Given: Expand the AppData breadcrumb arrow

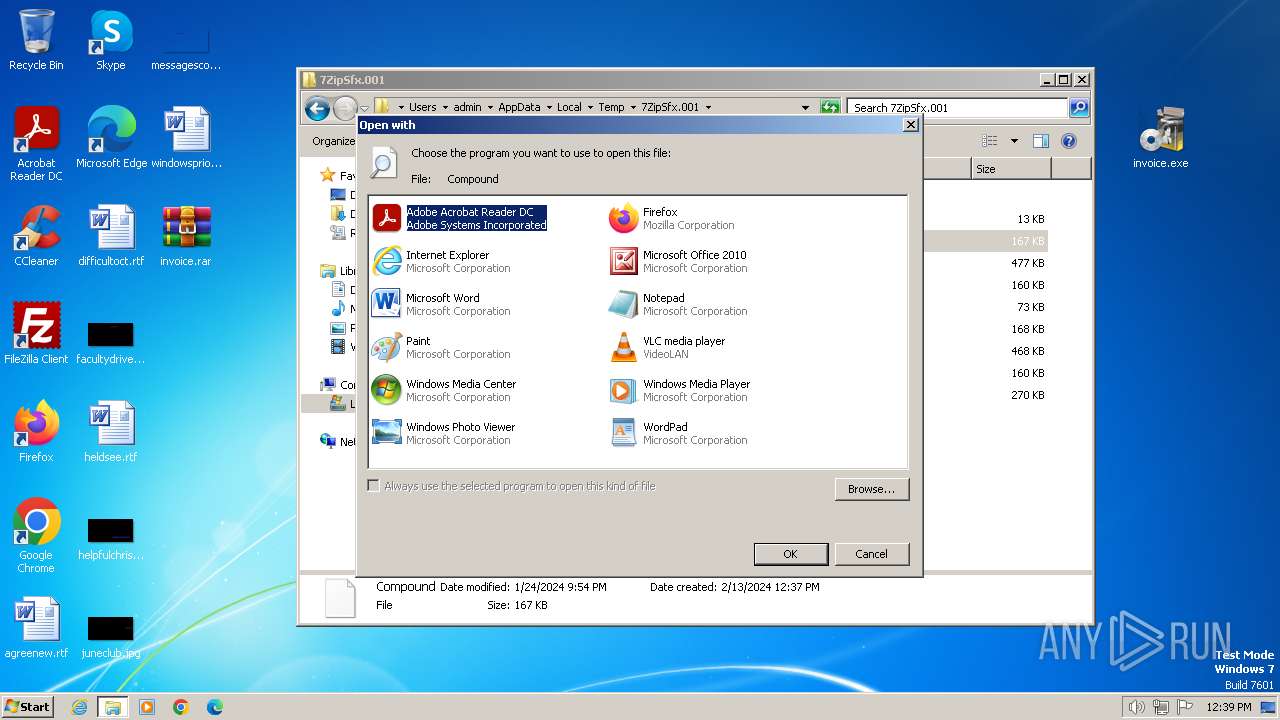Looking at the screenshot, I should click(547, 107).
